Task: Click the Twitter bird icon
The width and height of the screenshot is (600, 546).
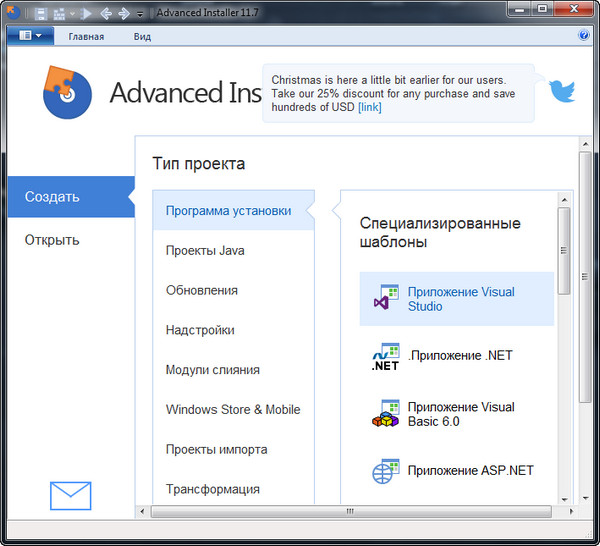Action: 562,91
